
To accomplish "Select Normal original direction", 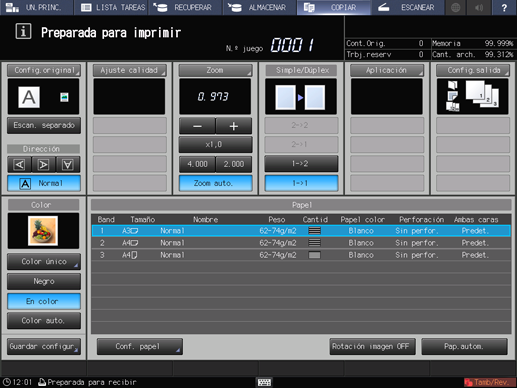I will point(44,183).
